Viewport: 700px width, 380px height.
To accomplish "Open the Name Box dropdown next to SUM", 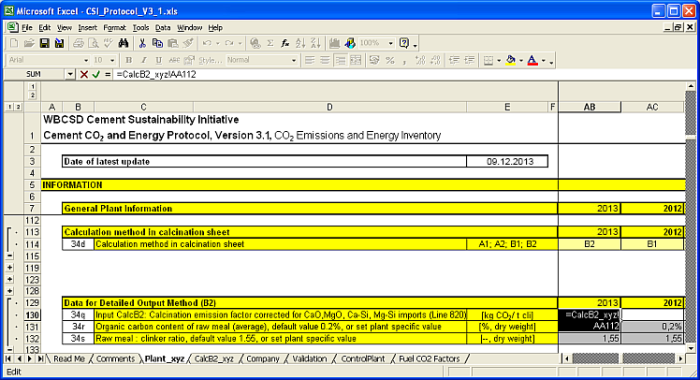I will [x=70, y=75].
